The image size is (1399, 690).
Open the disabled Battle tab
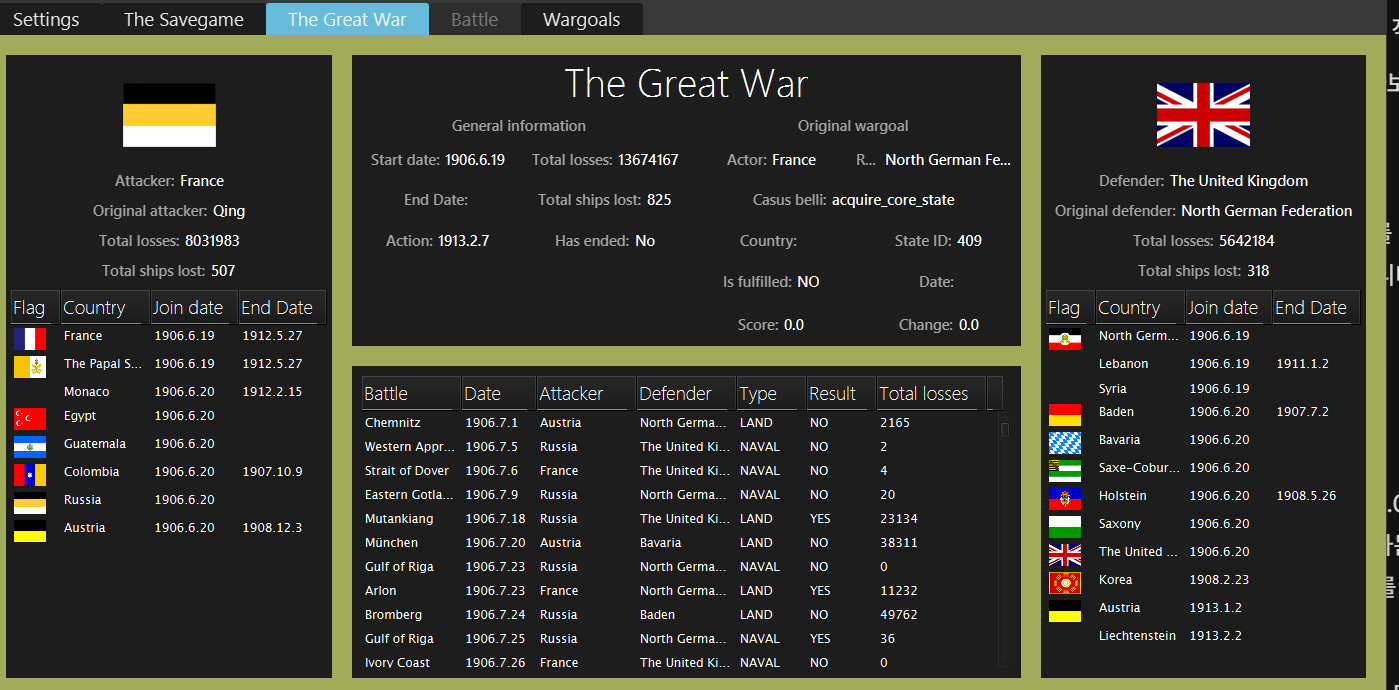474,19
